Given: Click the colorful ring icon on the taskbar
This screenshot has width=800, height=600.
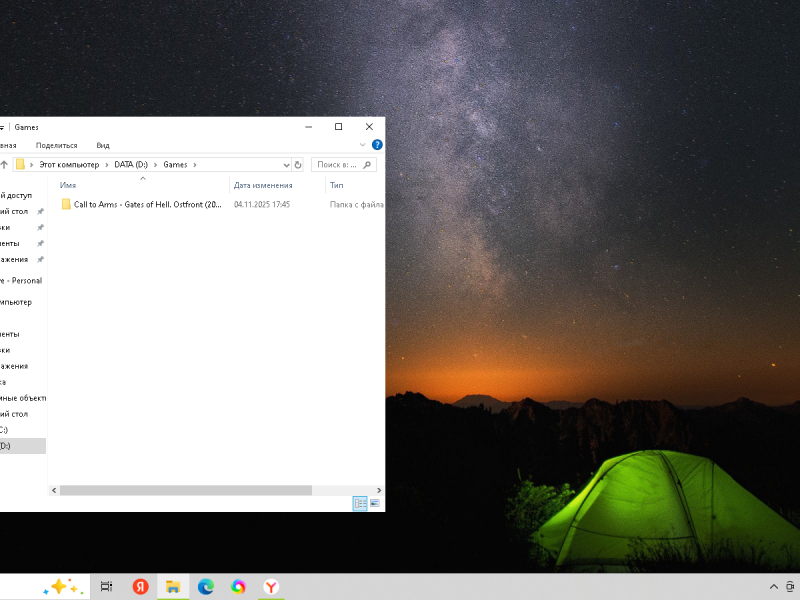Looking at the screenshot, I should pyautogui.click(x=238, y=587).
